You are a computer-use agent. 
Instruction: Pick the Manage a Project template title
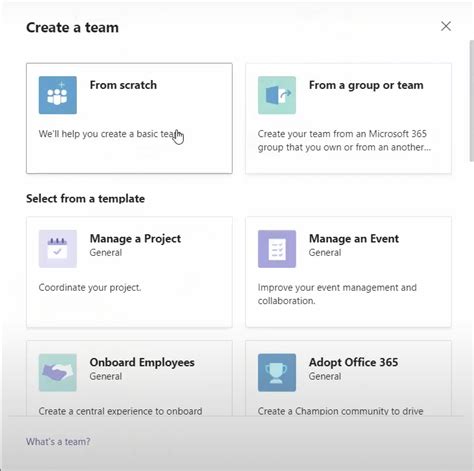(135, 239)
